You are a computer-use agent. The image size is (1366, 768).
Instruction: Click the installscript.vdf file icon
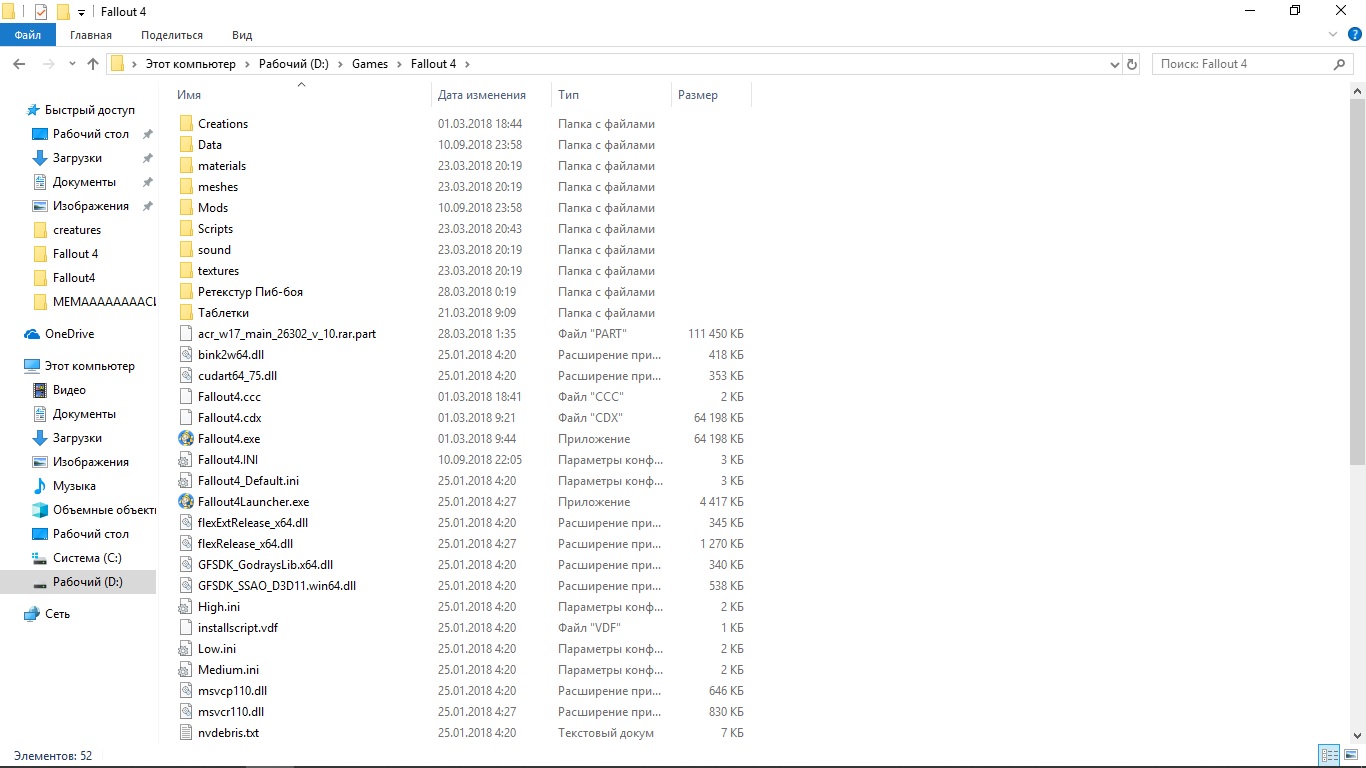(186, 628)
